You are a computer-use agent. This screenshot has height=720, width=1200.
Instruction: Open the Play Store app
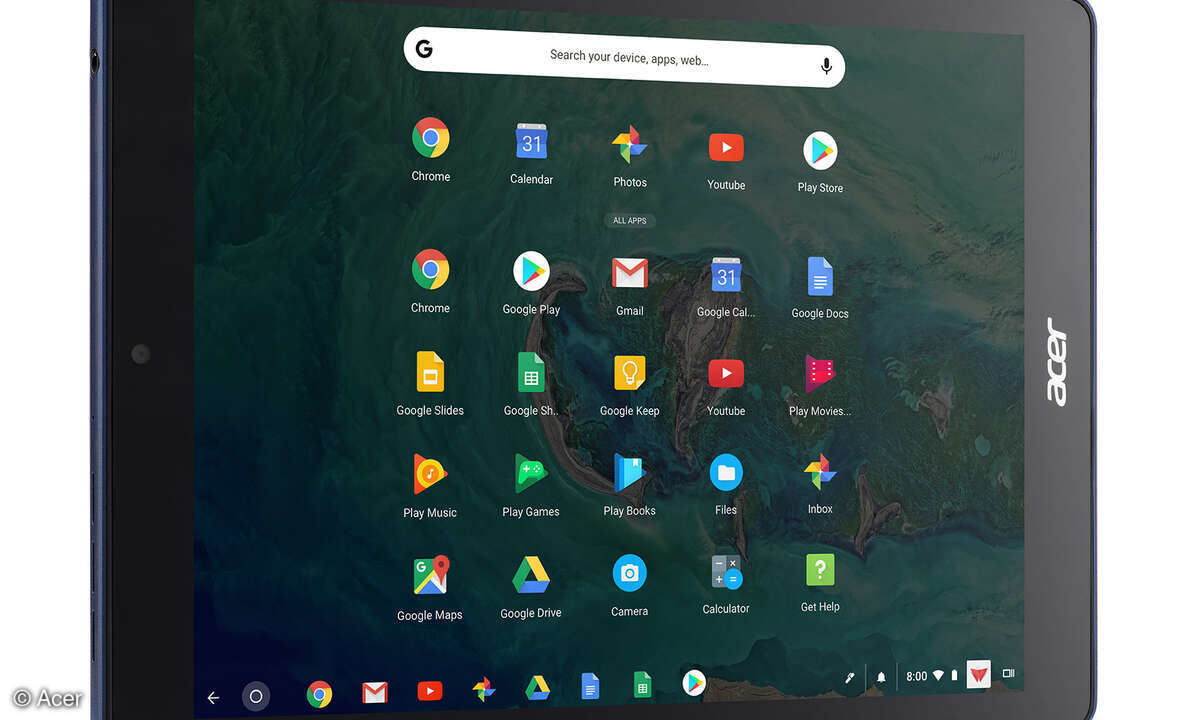pos(820,151)
